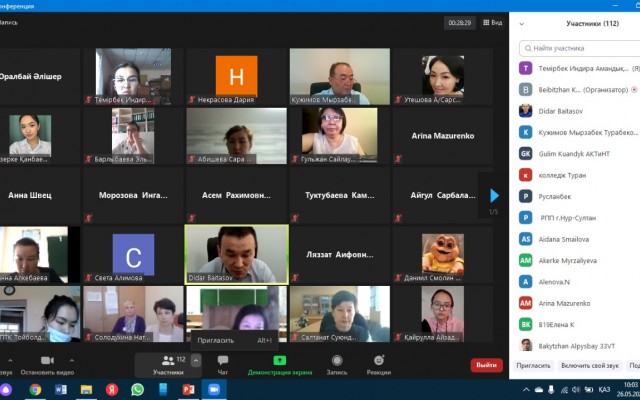The image size is (640, 400).
Task: Start recording with the Запись button
Action: pos(339,364)
